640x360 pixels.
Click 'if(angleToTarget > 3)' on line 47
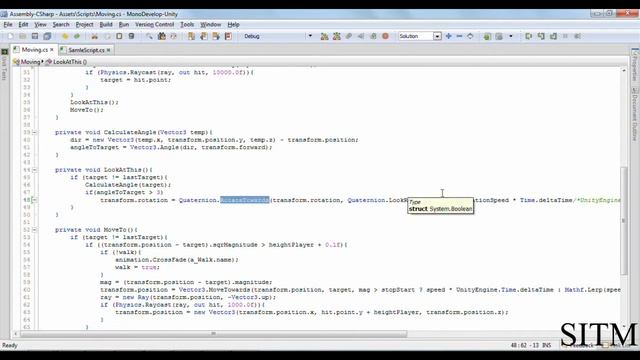pyautogui.click(x=124, y=192)
